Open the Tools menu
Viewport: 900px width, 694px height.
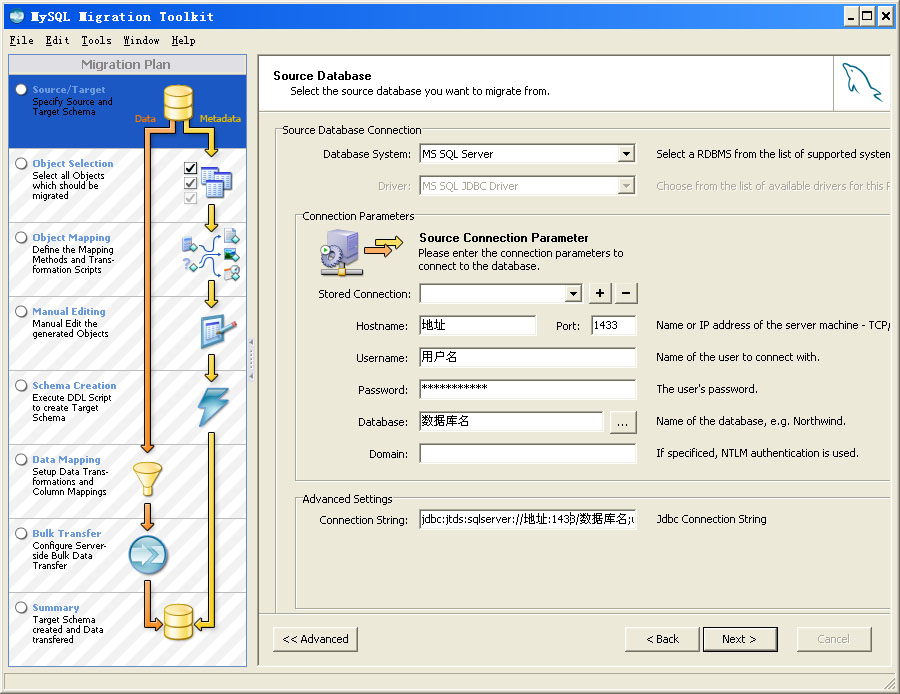click(95, 41)
